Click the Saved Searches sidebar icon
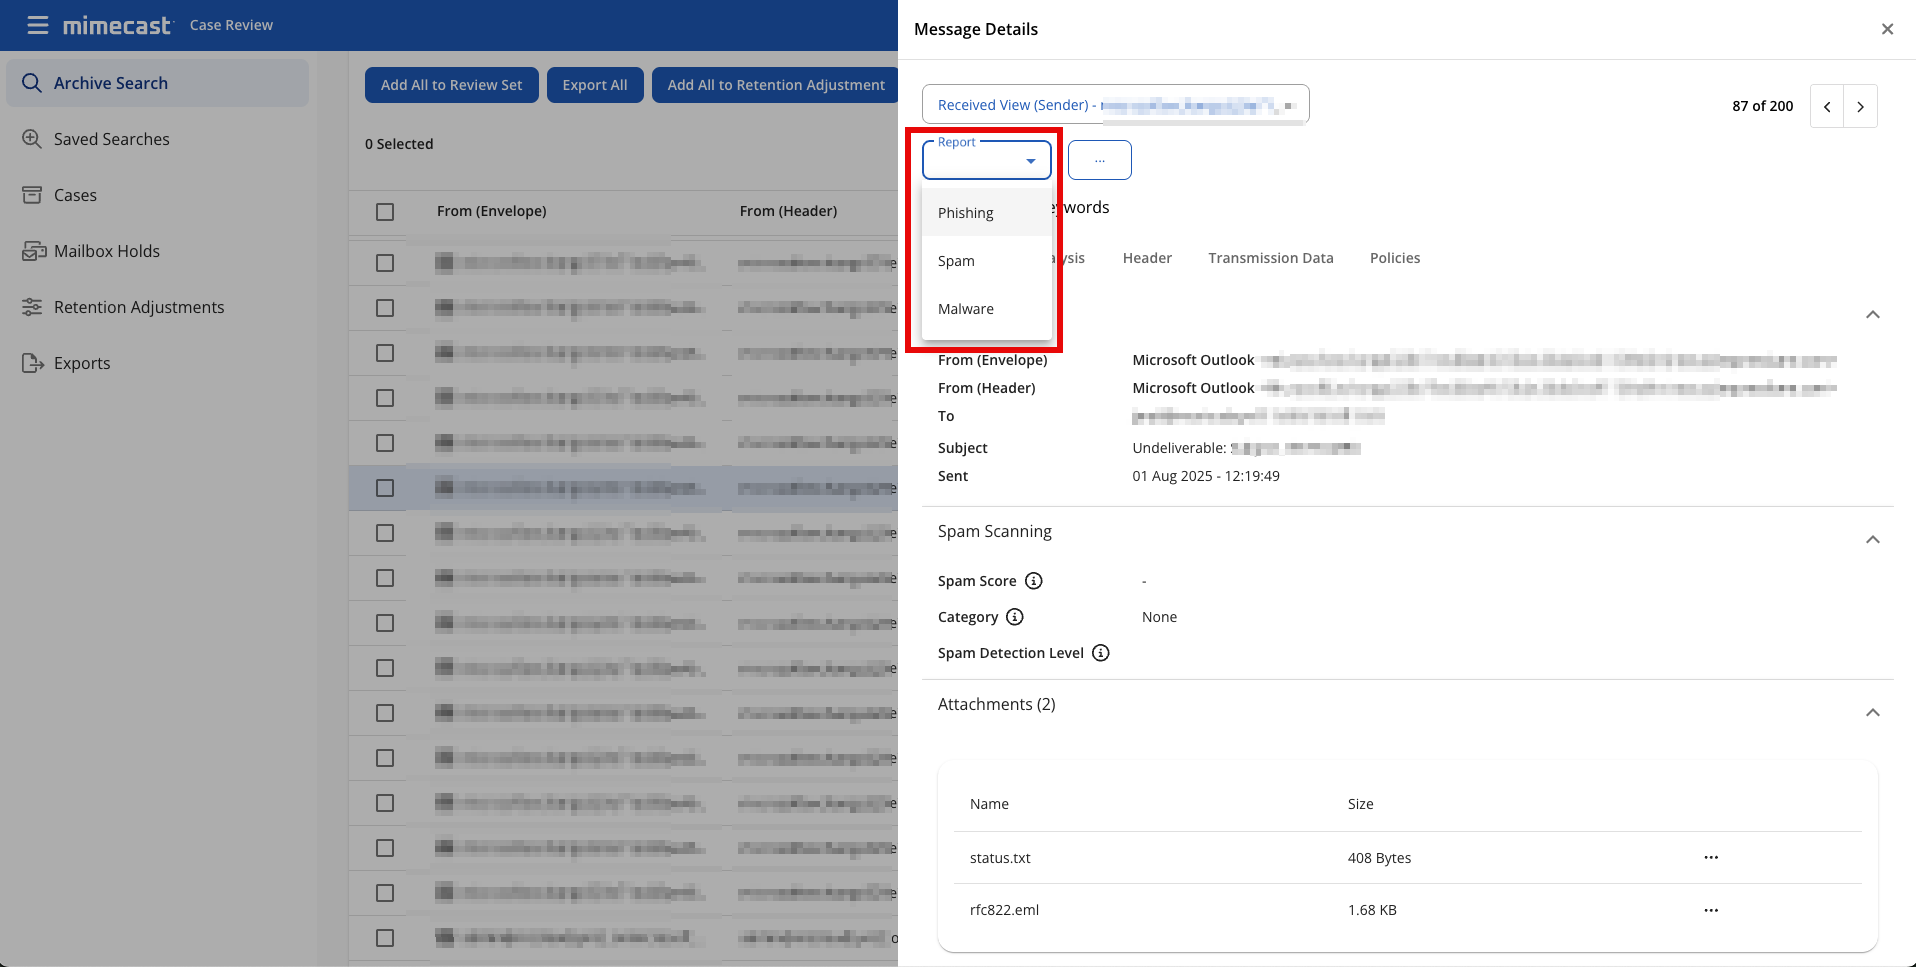The image size is (1916, 967). [x=32, y=139]
